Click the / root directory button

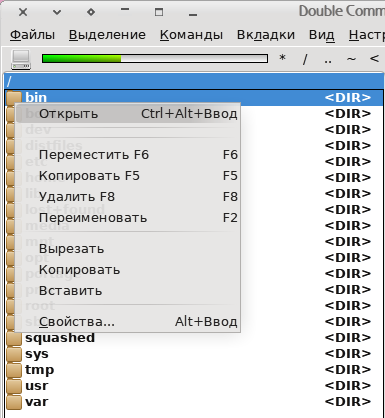click(x=305, y=59)
